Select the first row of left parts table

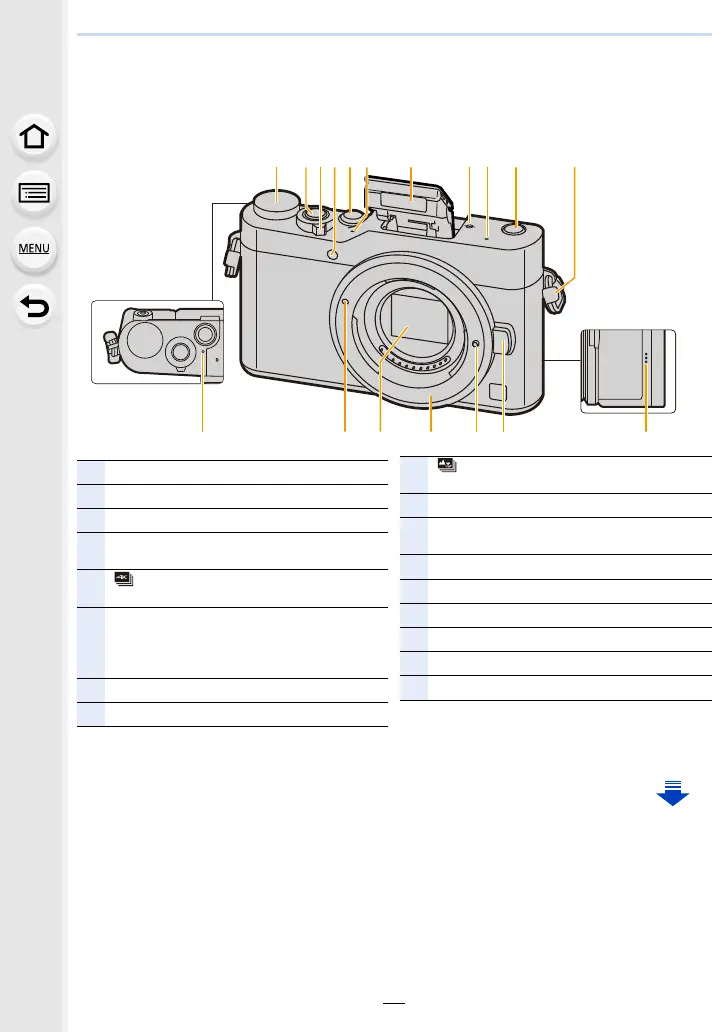point(232,473)
